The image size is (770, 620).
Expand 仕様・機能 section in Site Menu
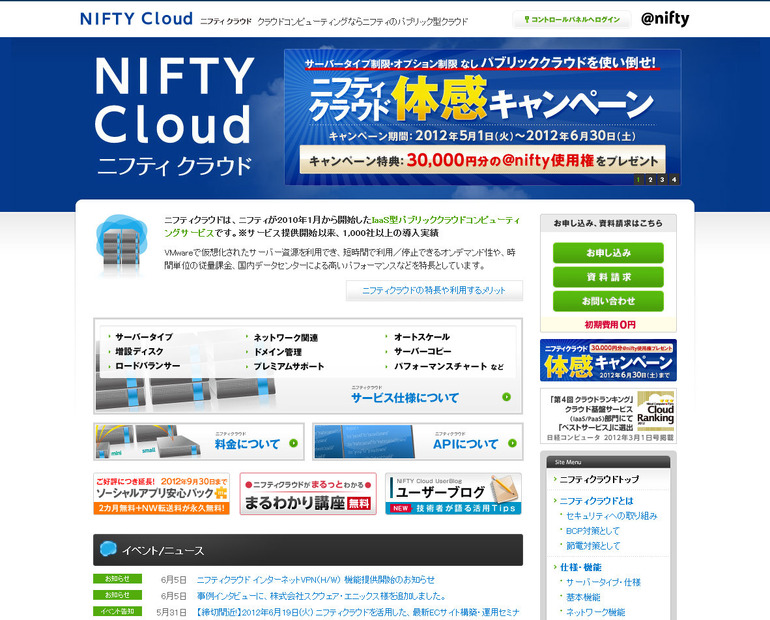[586, 566]
